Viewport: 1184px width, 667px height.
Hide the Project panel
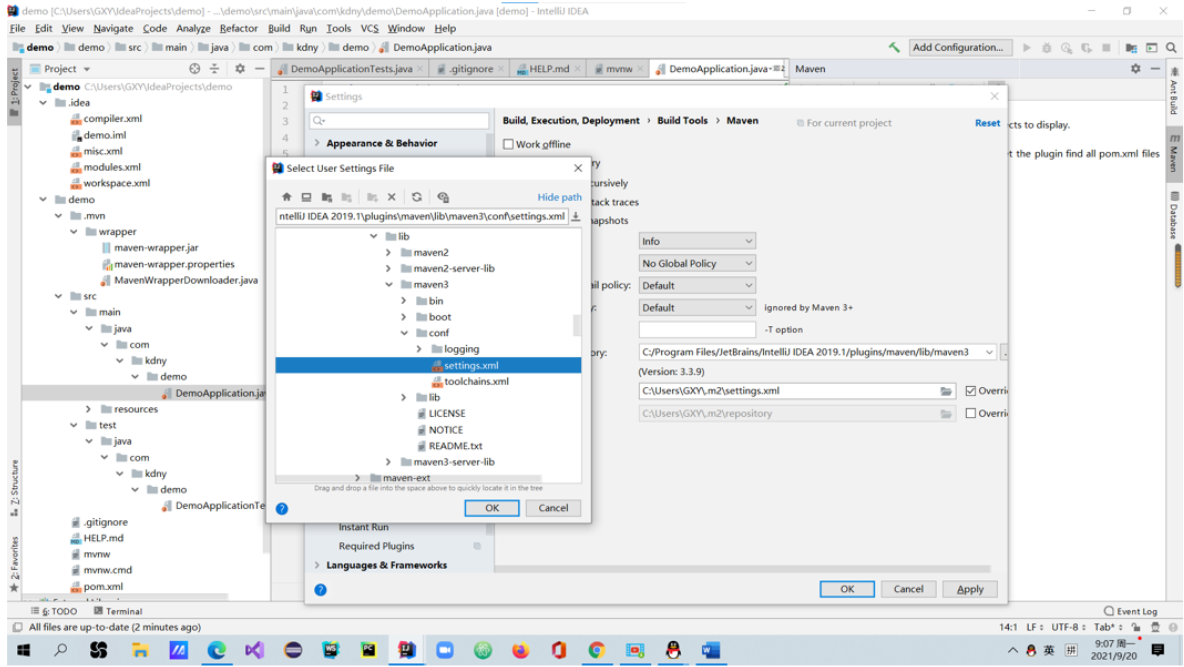coord(260,68)
